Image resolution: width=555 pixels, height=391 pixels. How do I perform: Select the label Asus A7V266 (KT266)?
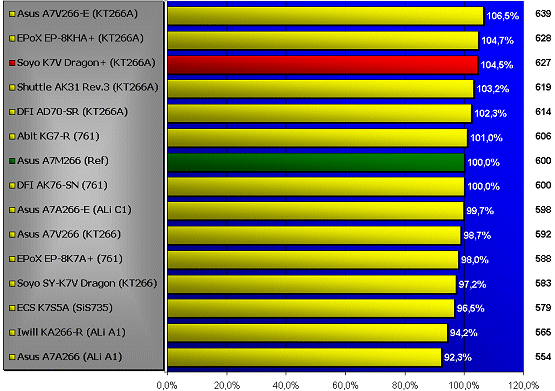(69, 234)
